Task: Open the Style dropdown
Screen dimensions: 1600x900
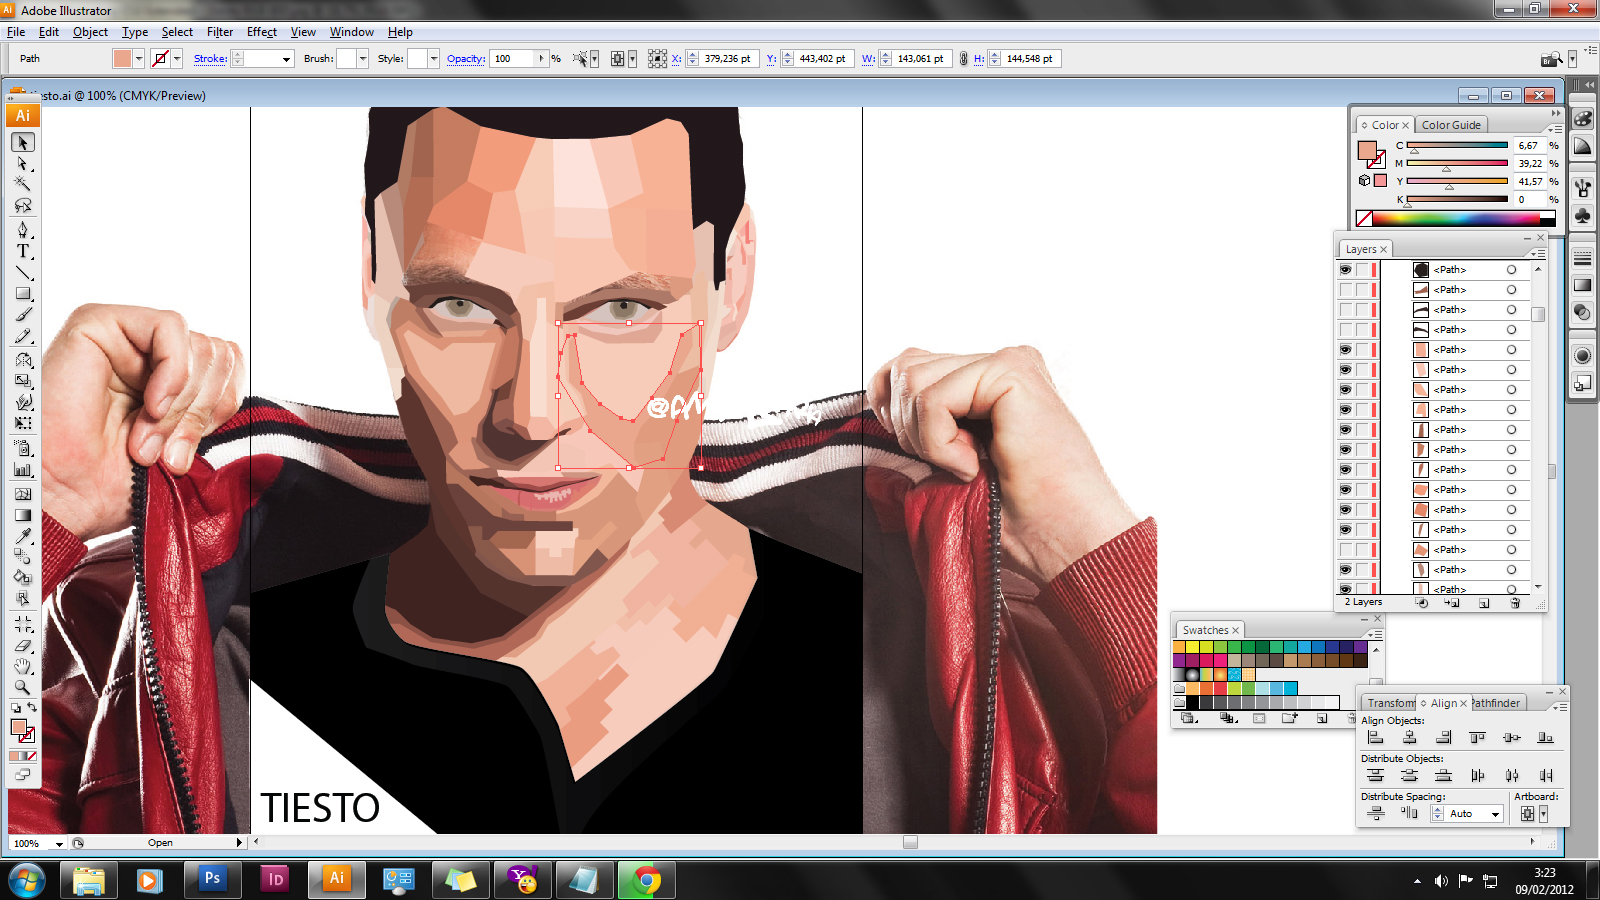Action: (433, 59)
